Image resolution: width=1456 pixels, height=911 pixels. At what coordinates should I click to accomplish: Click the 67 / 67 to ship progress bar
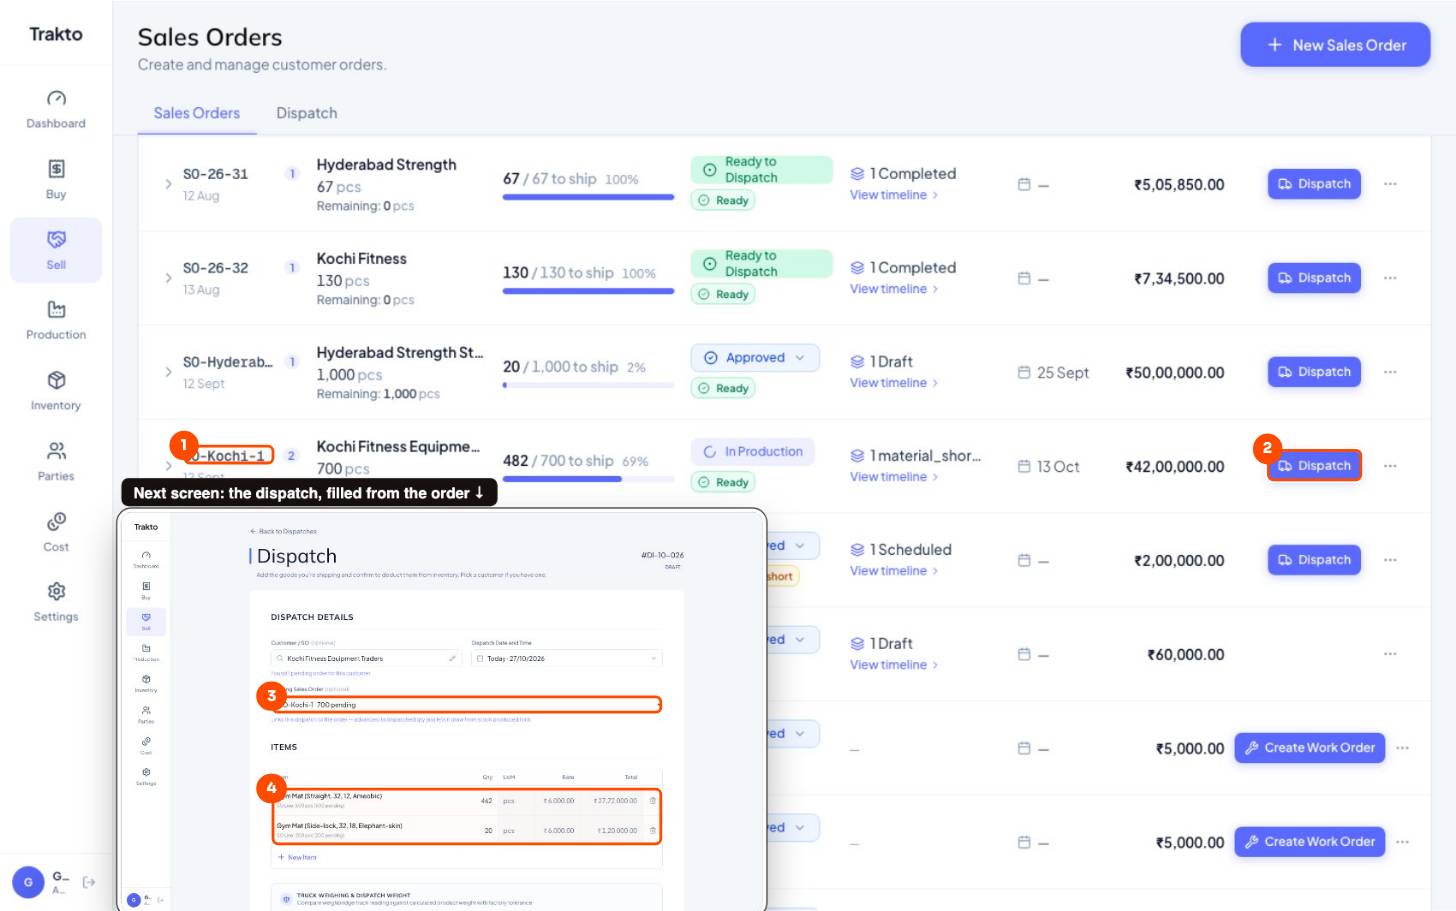pos(588,197)
